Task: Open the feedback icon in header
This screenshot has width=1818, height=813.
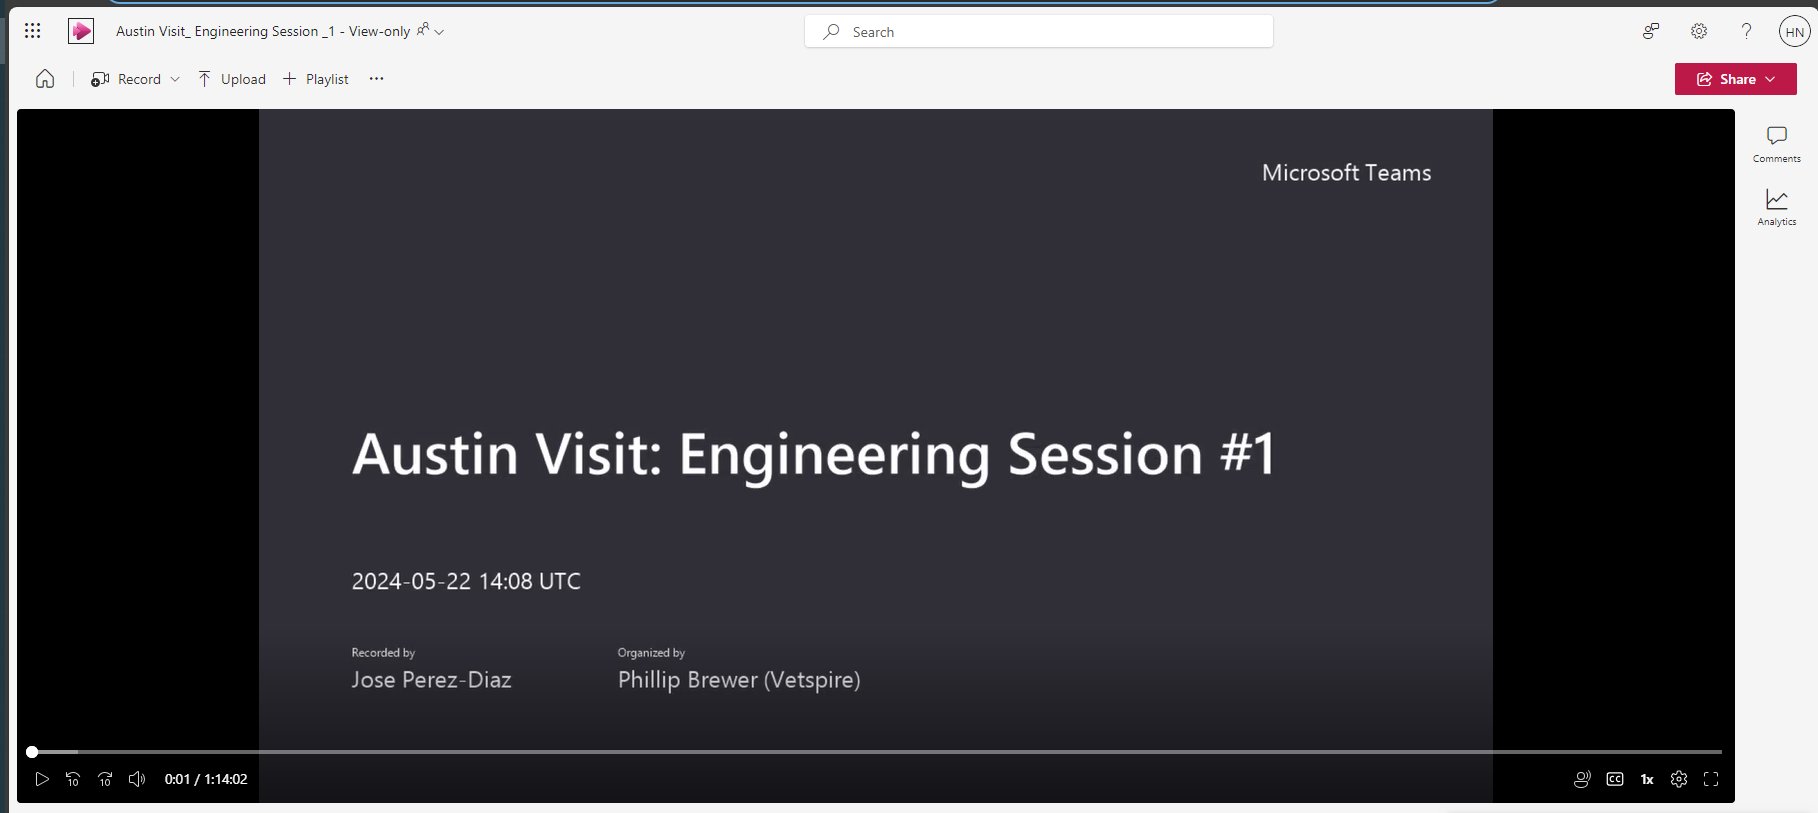Action: pyautogui.click(x=1651, y=31)
